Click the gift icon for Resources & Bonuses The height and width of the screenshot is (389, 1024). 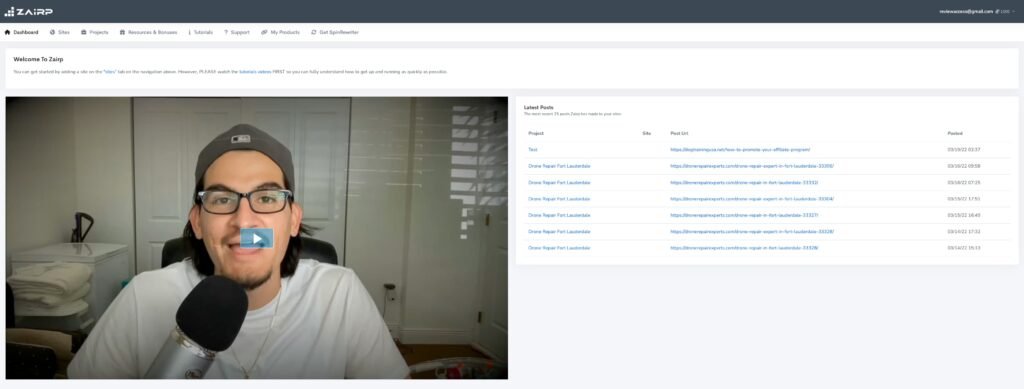coord(122,32)
